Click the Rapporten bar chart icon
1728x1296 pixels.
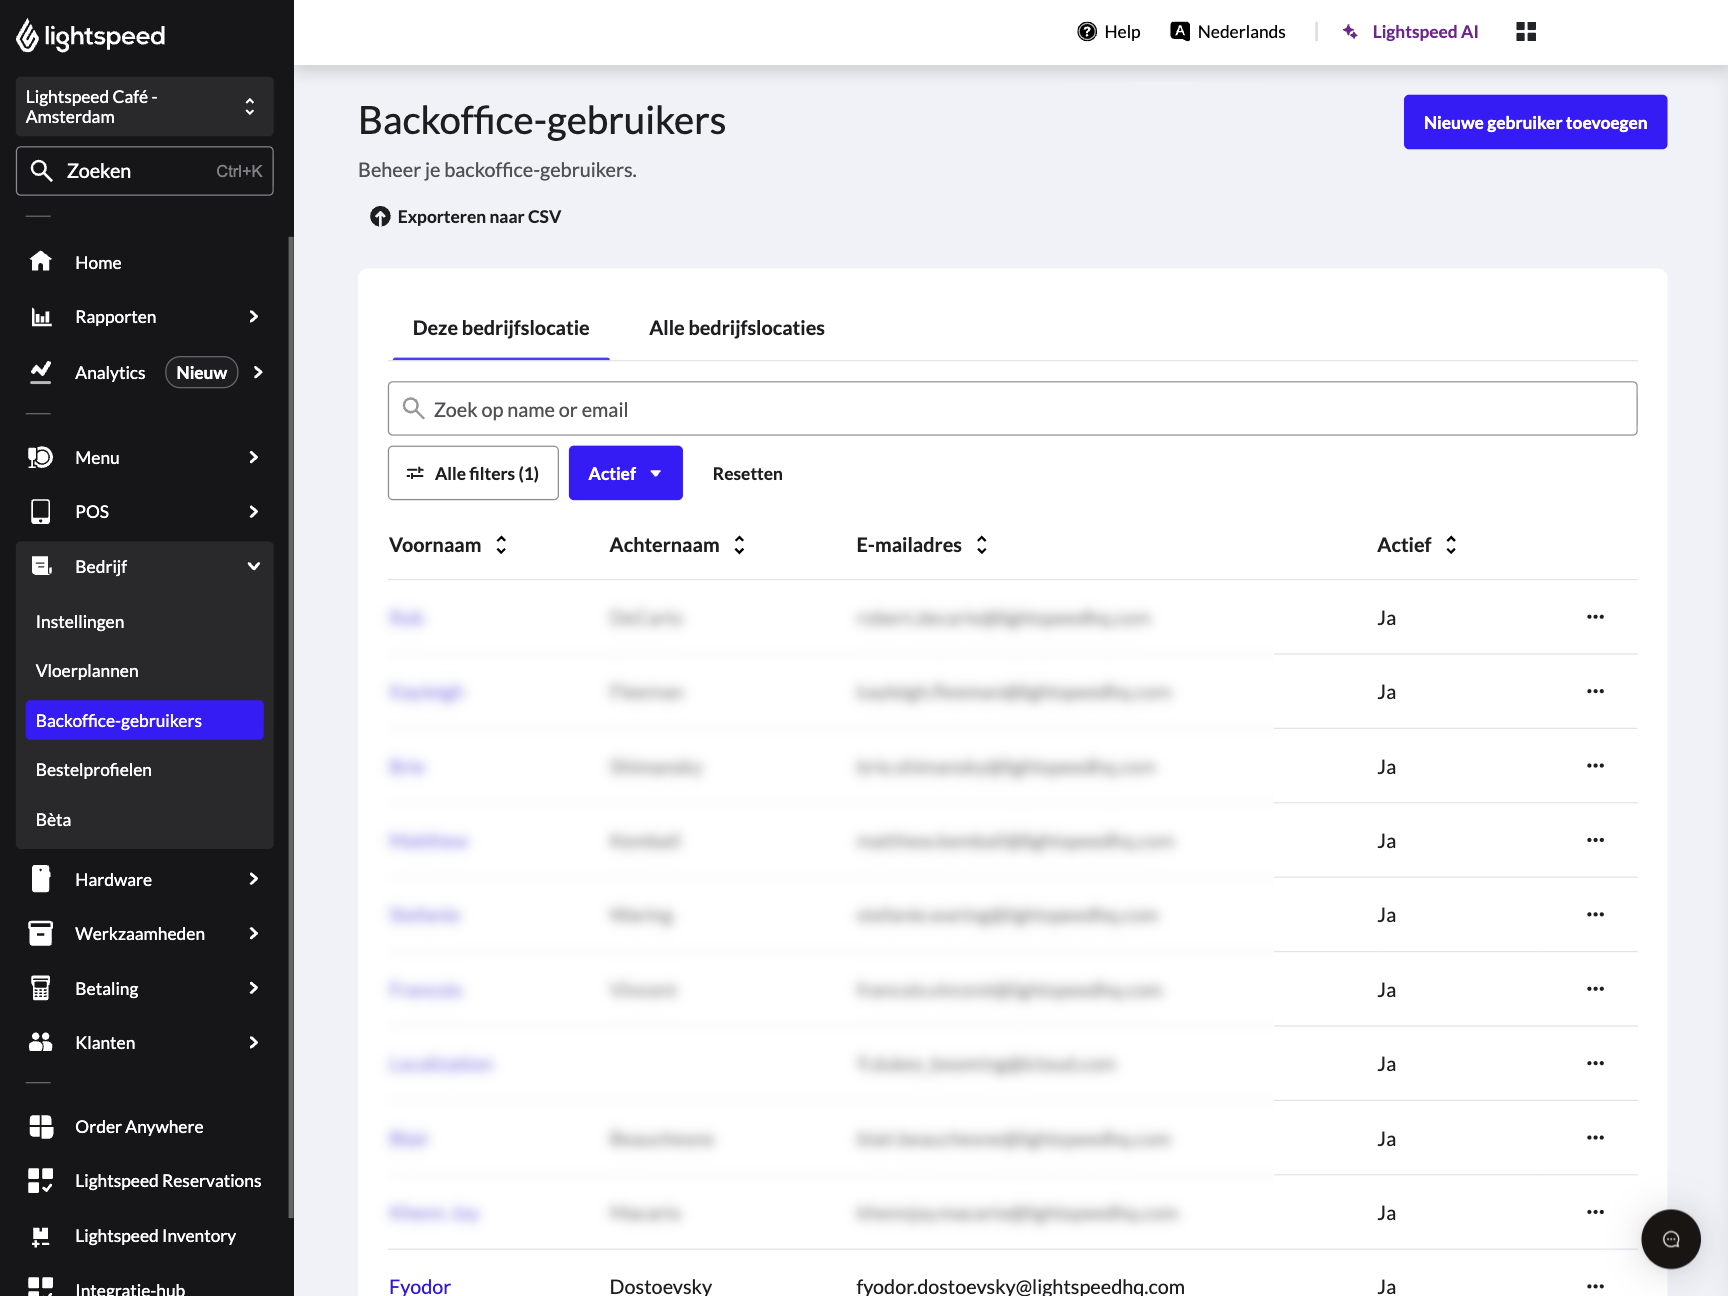[41, 317]
